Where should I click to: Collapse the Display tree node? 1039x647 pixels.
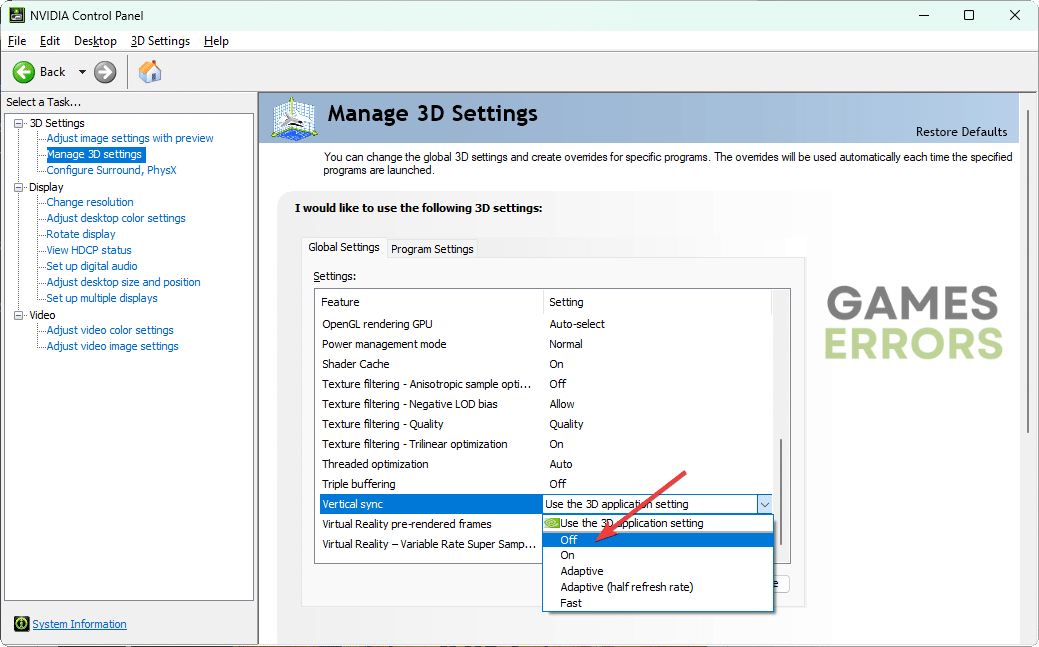coord(19,187)
